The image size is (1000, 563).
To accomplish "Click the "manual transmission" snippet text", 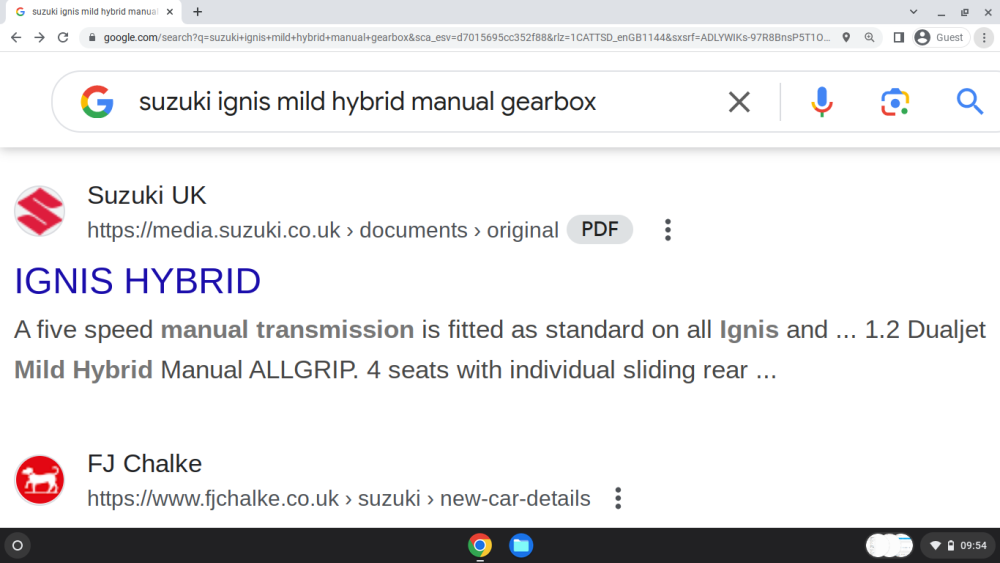I will pos(287,330).
